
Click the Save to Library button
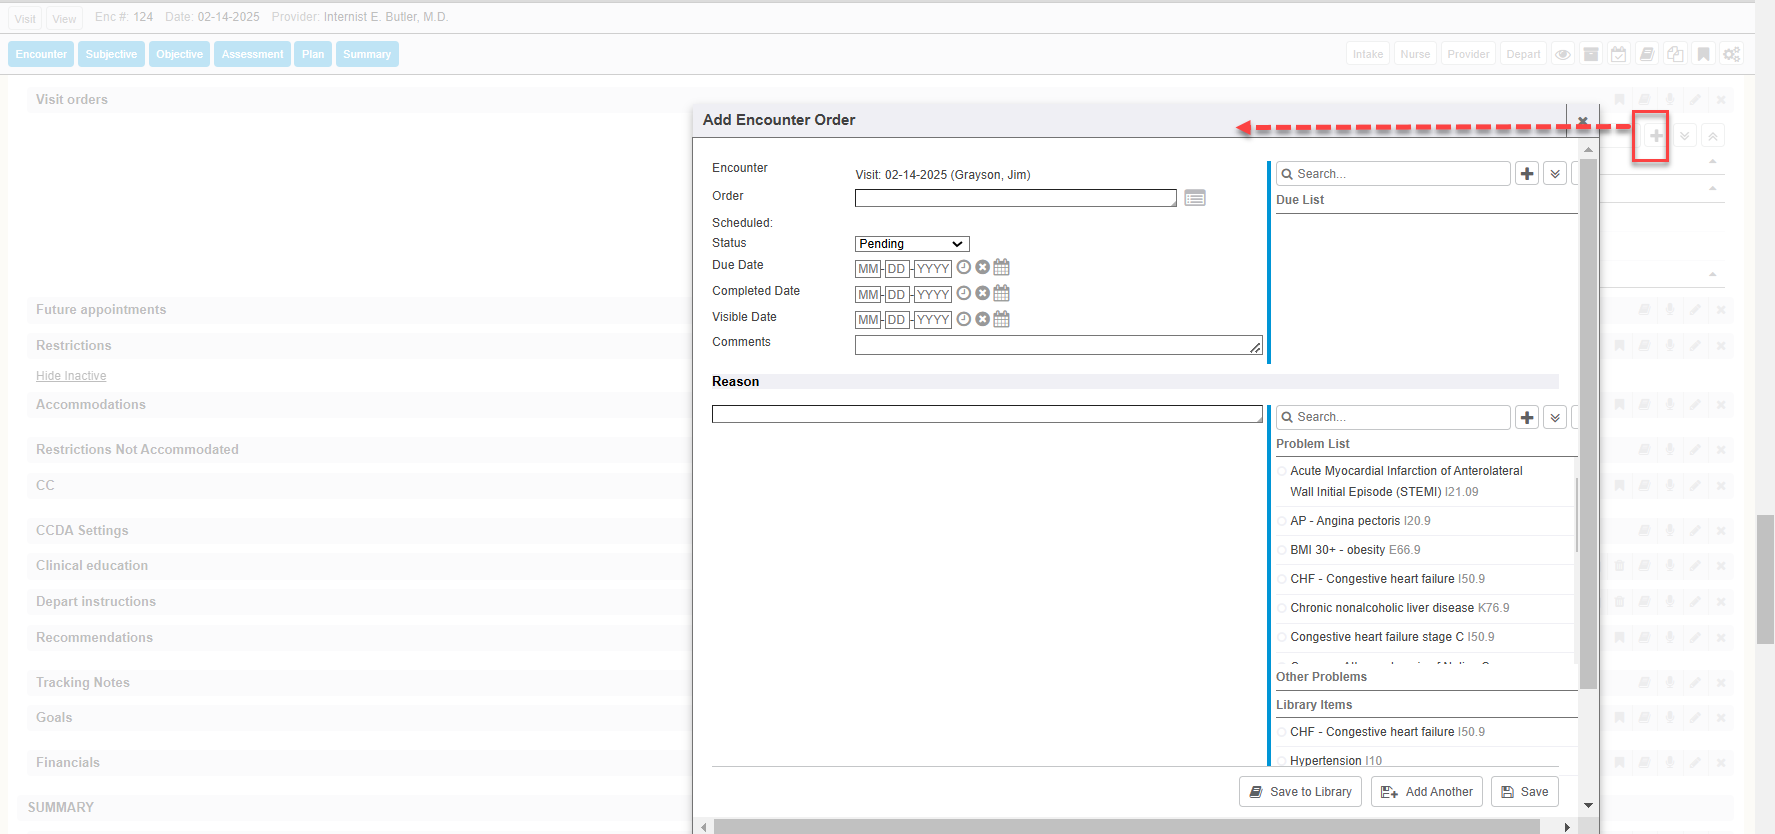1300,792
